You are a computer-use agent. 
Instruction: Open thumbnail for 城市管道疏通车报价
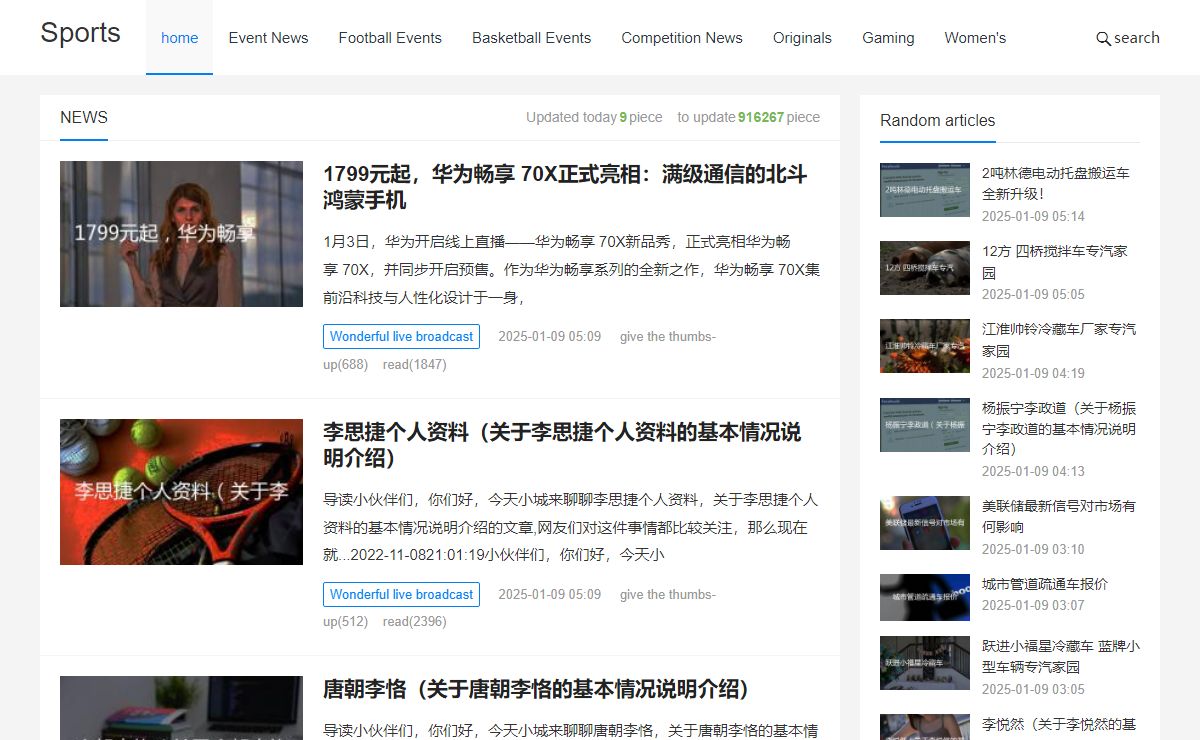click(x=925, y=597)
